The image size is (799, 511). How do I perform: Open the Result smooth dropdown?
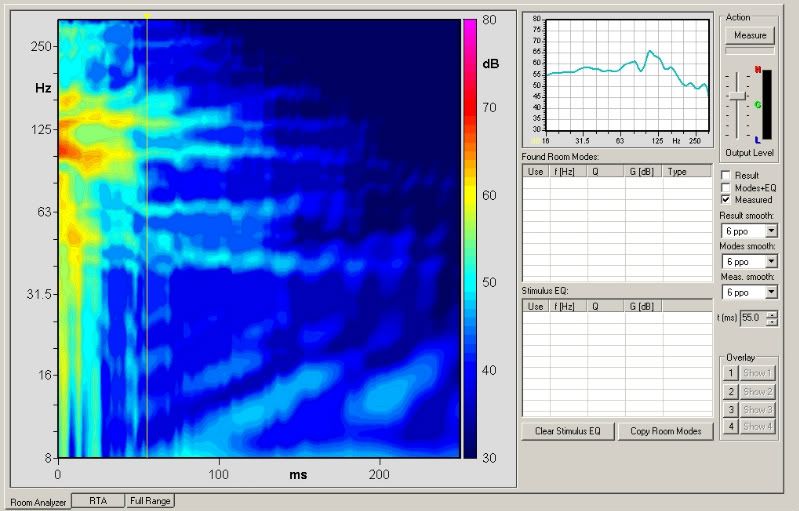771,231
